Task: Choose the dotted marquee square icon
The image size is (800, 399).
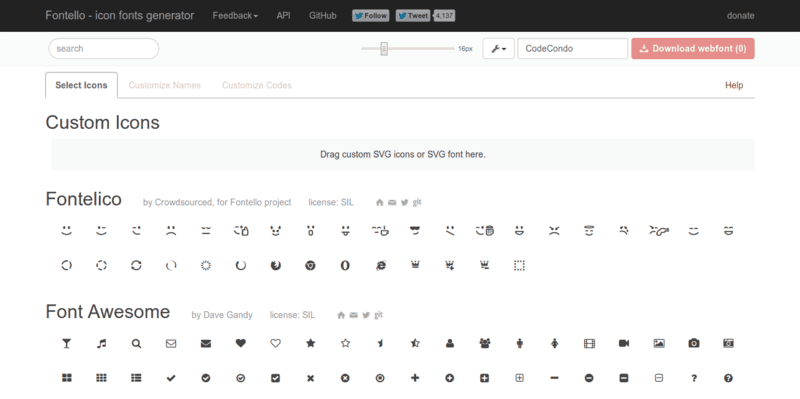Action: pyautogui.click(x=519, y=265)
